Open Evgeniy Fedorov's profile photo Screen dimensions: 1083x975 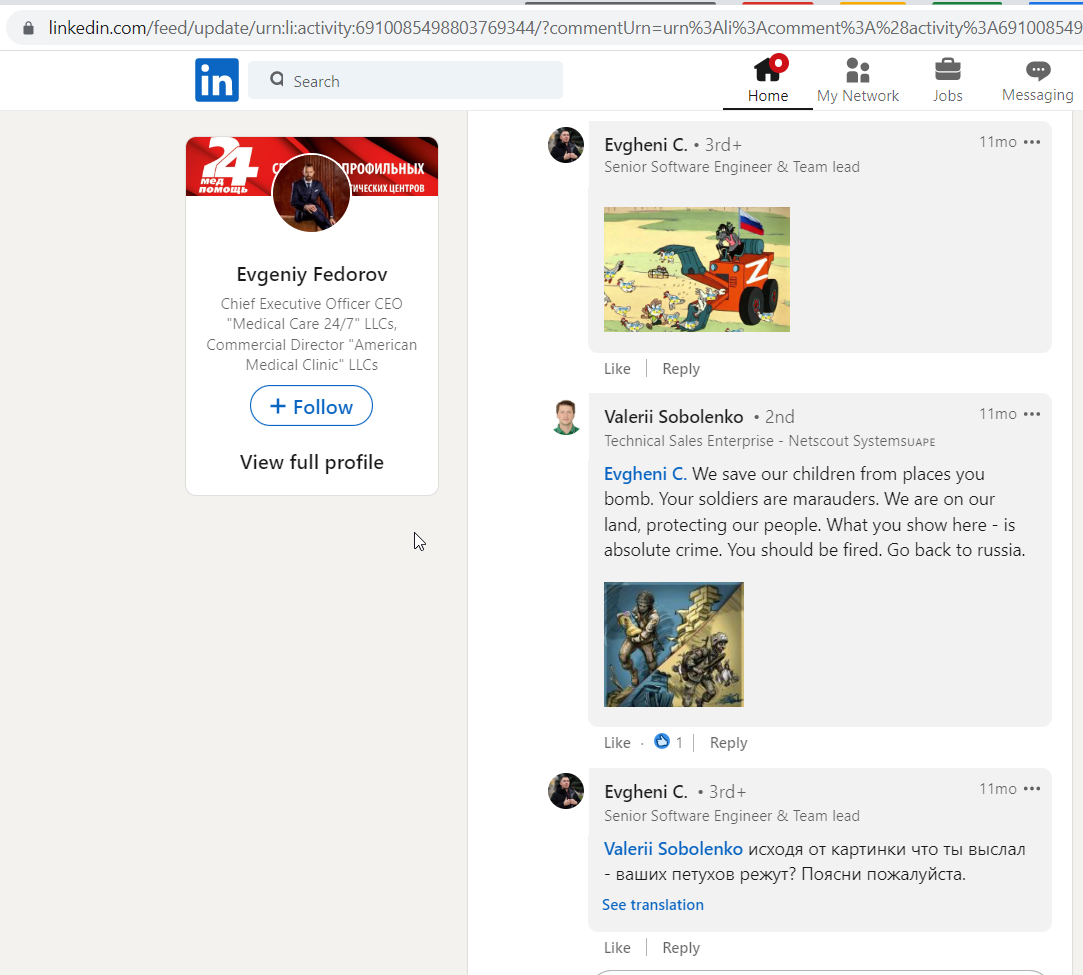point(312,193)
